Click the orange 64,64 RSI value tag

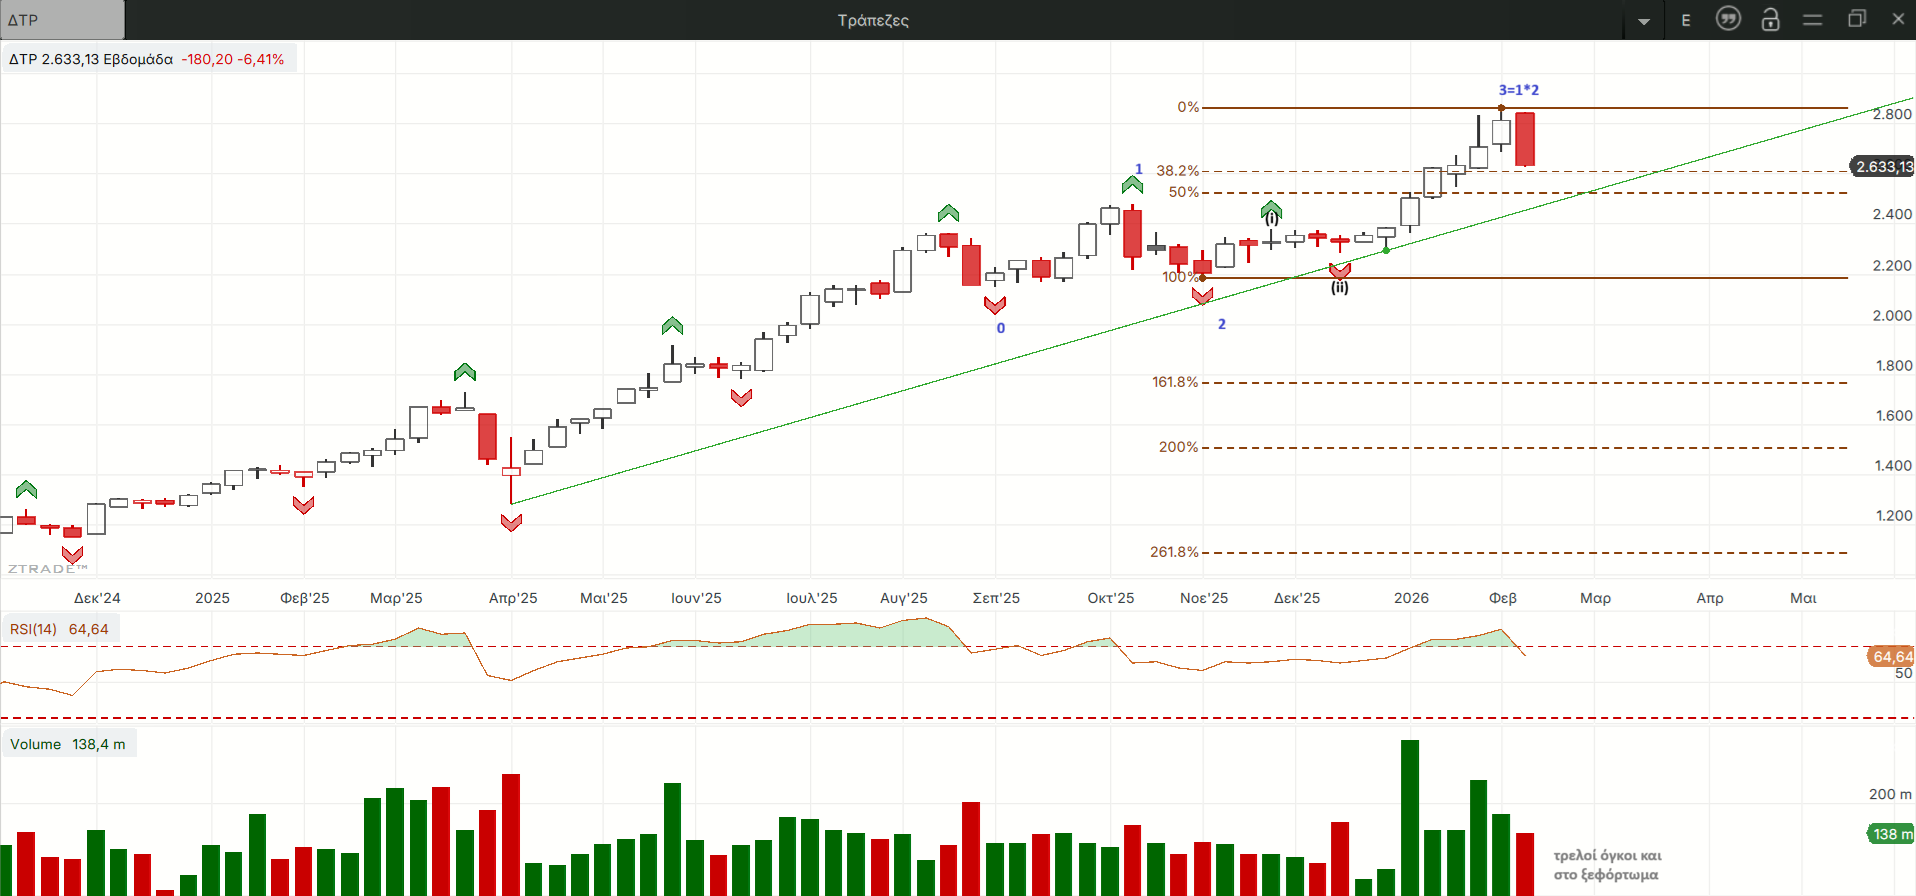pyautogui.click(x=1891, y=657)
